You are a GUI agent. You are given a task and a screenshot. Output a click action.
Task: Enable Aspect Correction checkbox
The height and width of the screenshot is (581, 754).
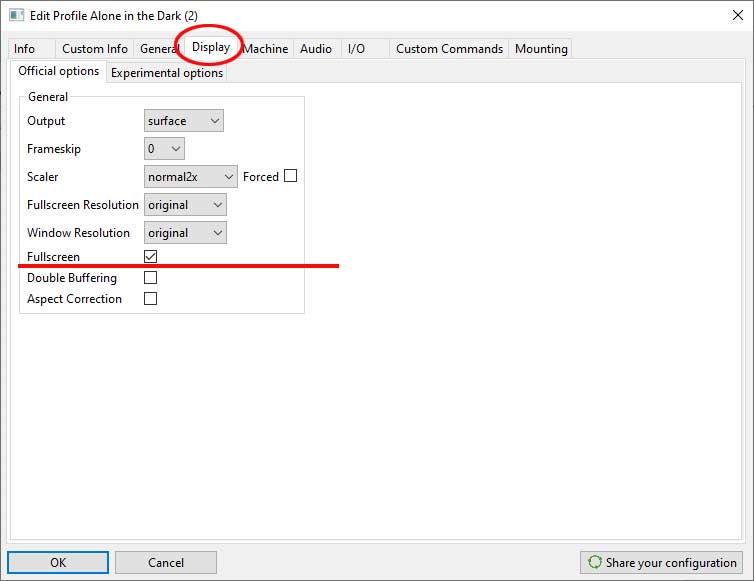point(151,299)
